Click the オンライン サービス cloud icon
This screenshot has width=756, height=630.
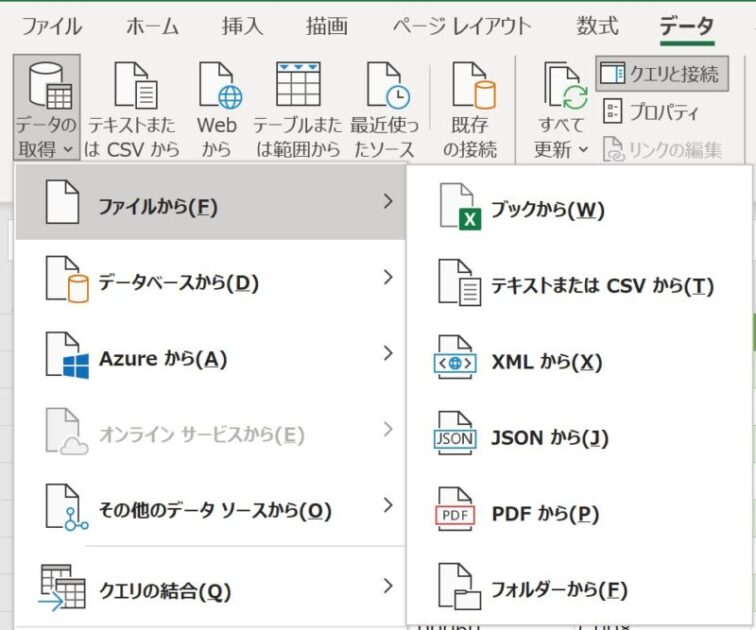[67, 432]
